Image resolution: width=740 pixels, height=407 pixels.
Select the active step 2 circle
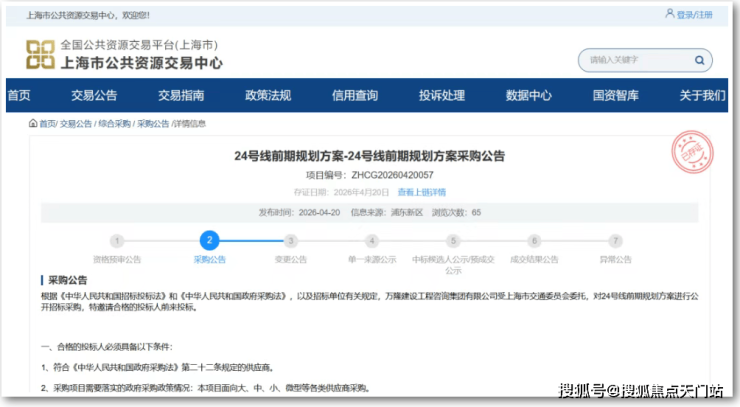point(210,240)
